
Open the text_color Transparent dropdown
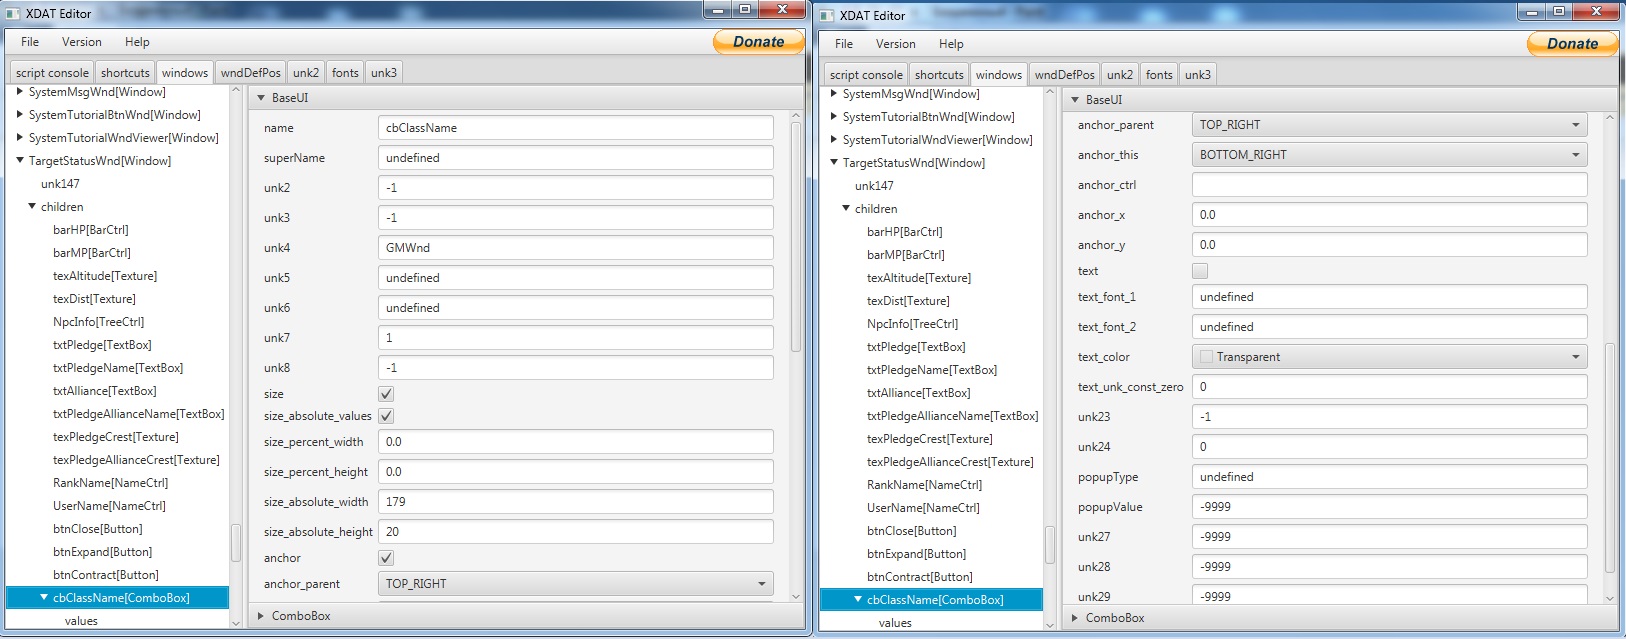pos(1389,357)
